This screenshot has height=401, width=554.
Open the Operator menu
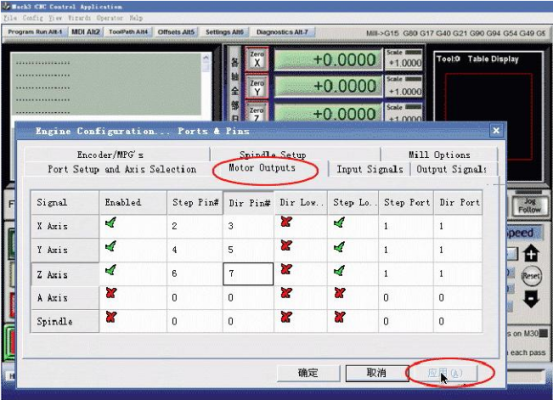tap(110, 18)
